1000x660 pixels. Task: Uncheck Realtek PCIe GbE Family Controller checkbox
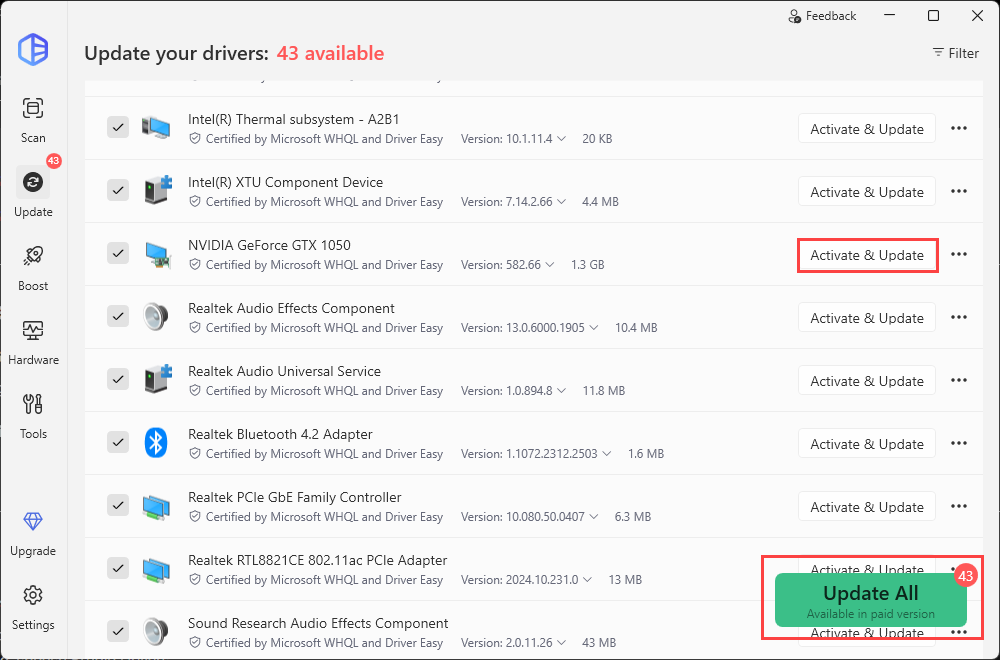(x=118, y=505)
